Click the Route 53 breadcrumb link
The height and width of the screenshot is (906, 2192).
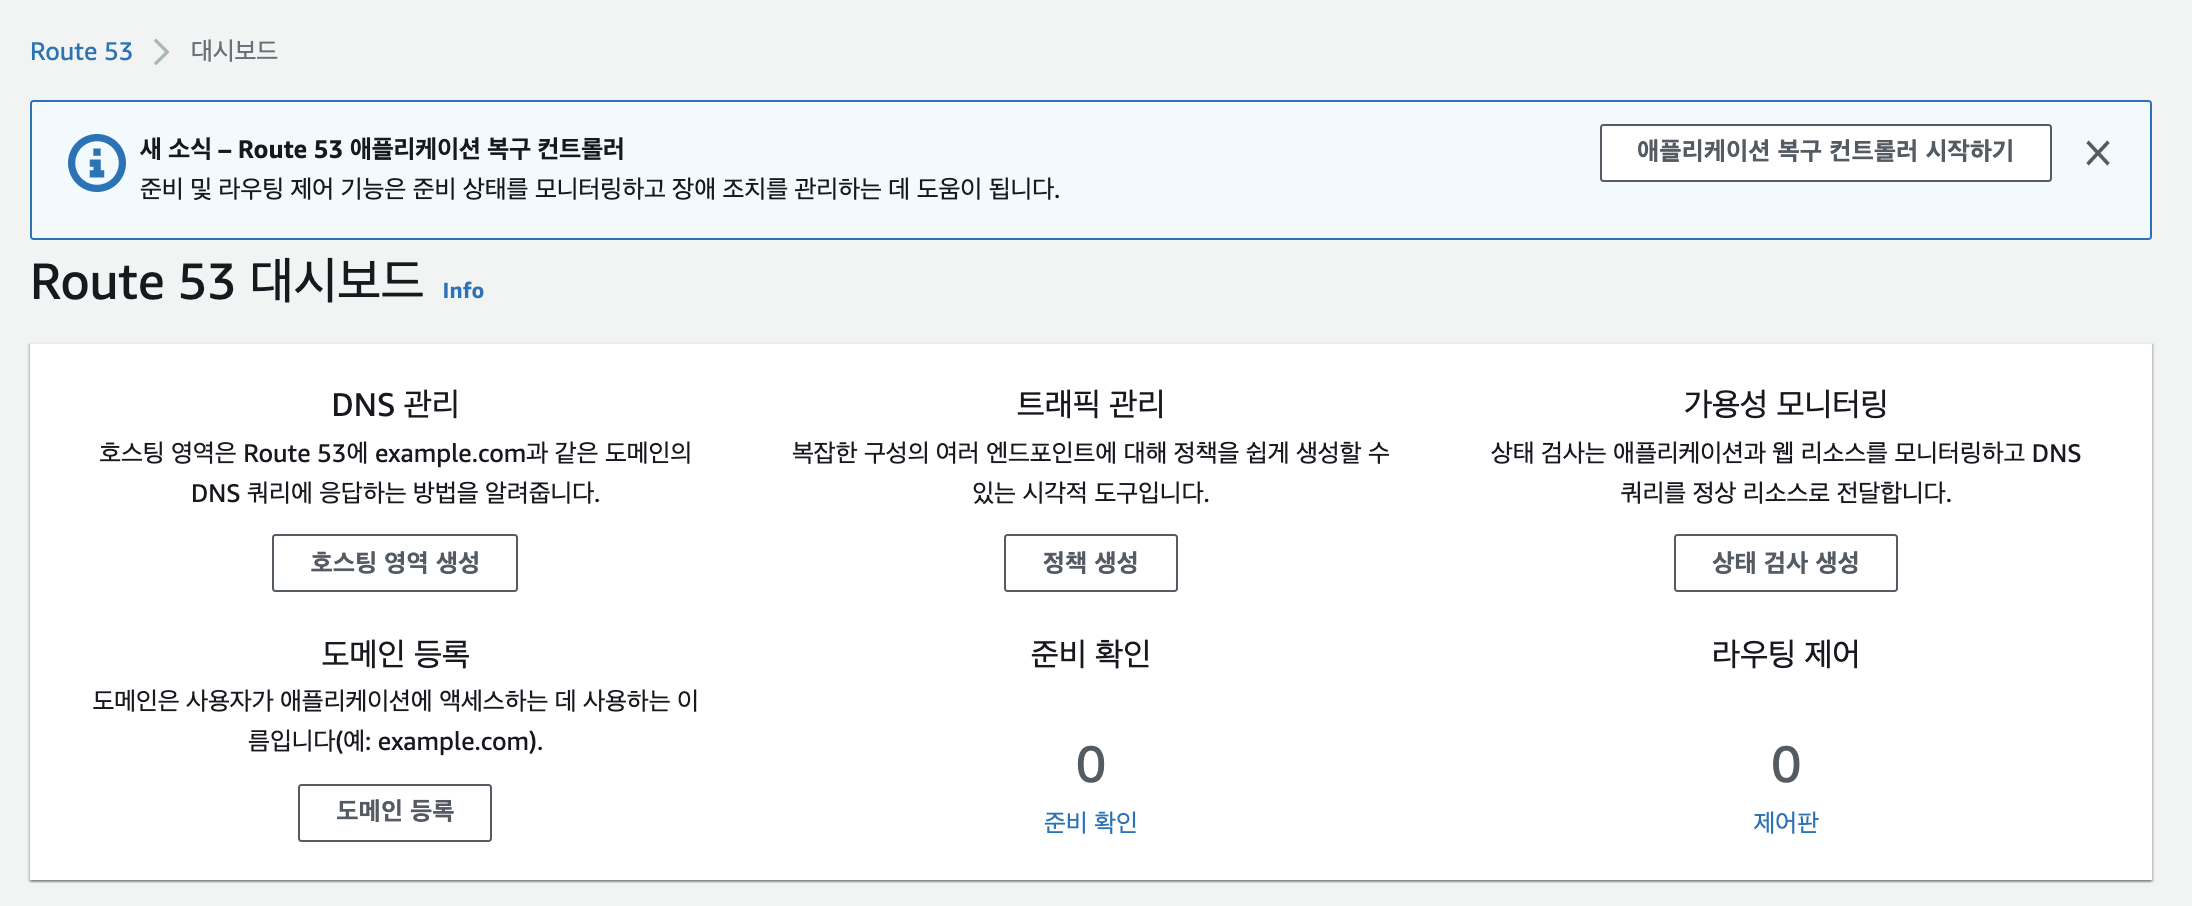point(81,51)
